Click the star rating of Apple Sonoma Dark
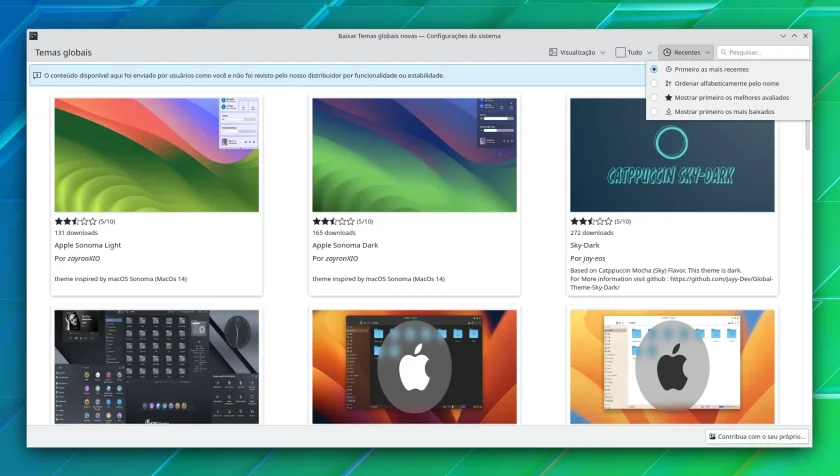Image resolution: width=840 pixels, height=476 pixels. (x=333, y=221)
